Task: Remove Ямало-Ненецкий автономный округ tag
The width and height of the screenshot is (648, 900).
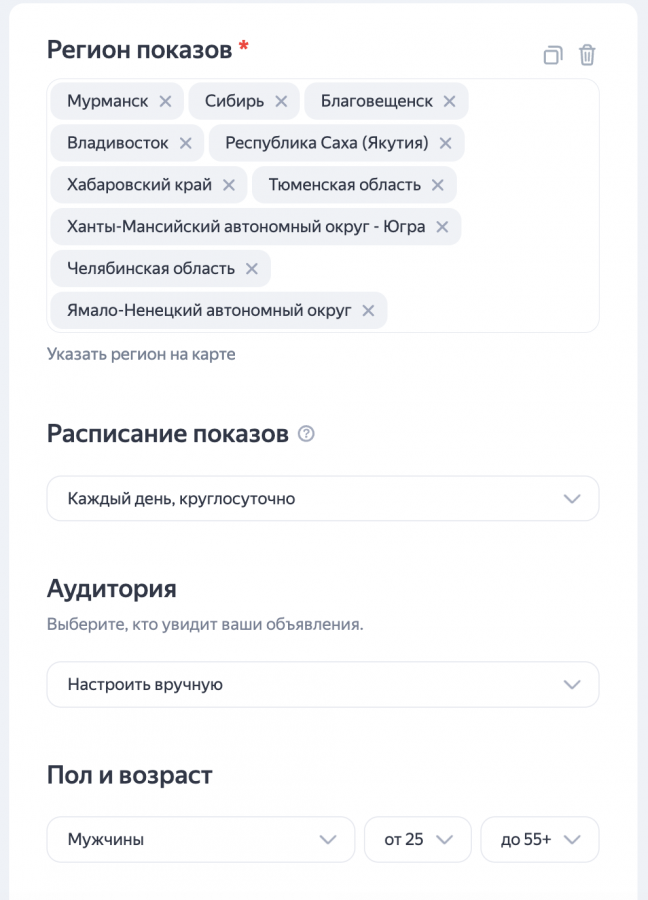Action: point(368,311)
